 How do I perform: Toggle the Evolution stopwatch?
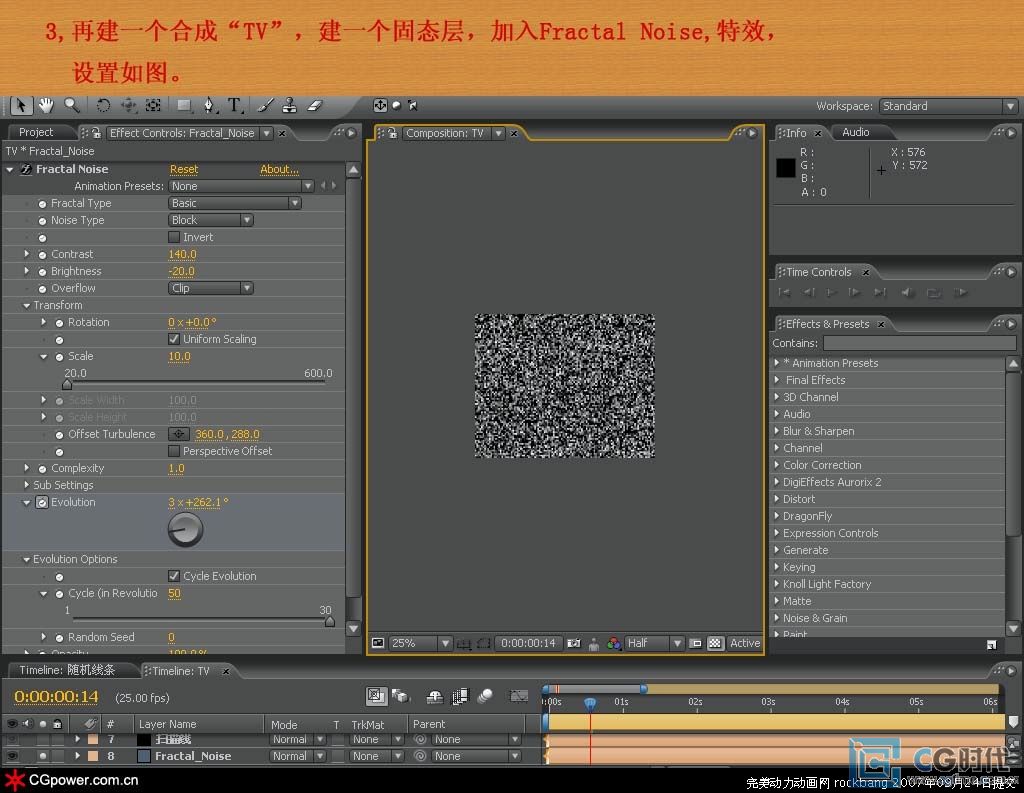pyautogui.click(x=42, y=502)
